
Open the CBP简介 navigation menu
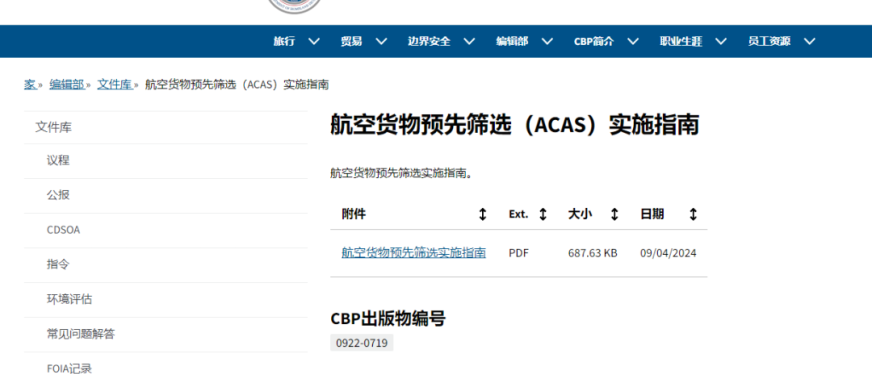(593, 41)
